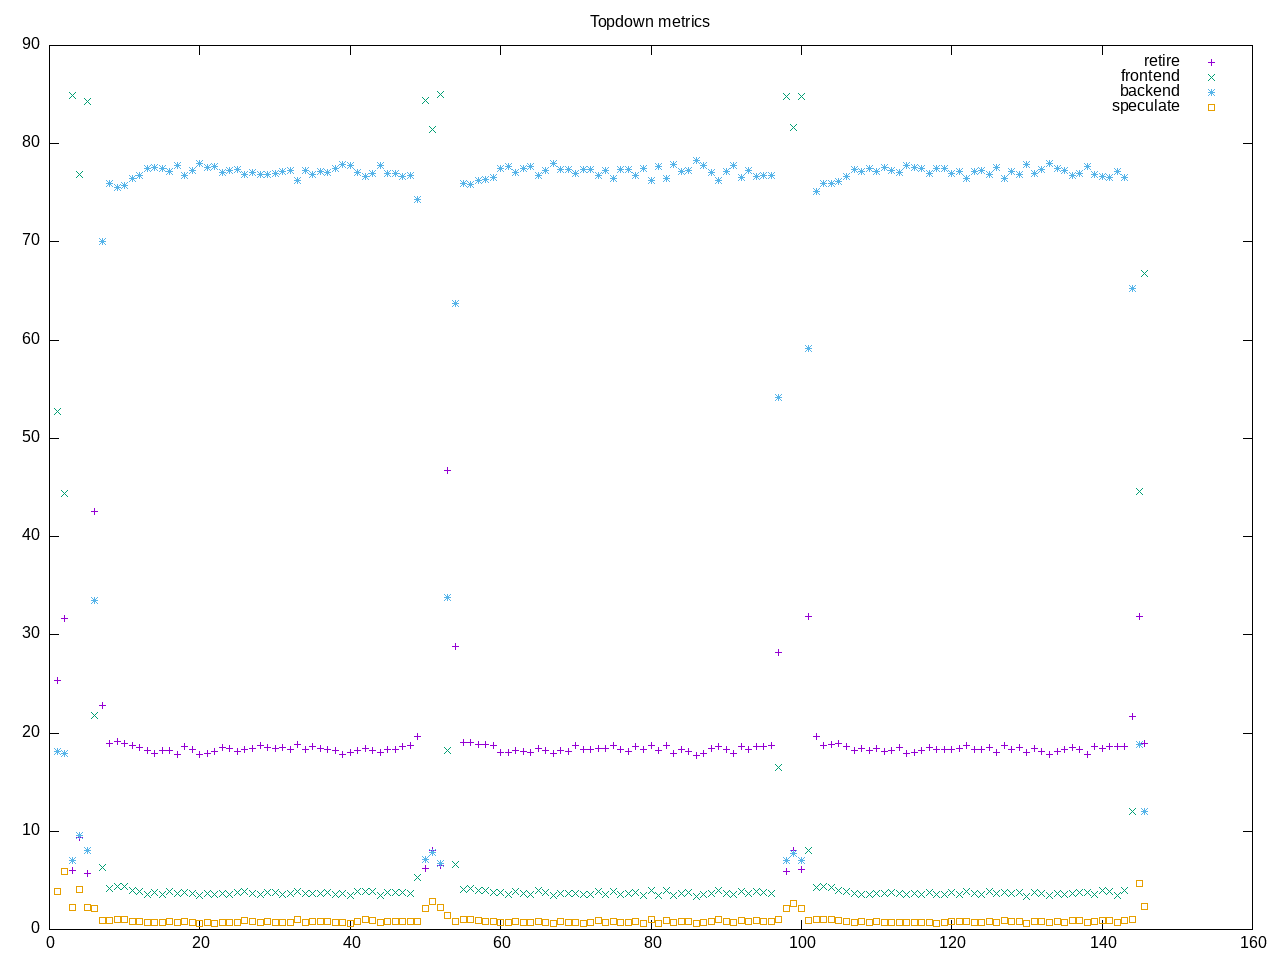Click the 140 label on the x-axis
The width and height of the screenshot is (1280, 960).
pyautogui.click(x=1103, y=943)
